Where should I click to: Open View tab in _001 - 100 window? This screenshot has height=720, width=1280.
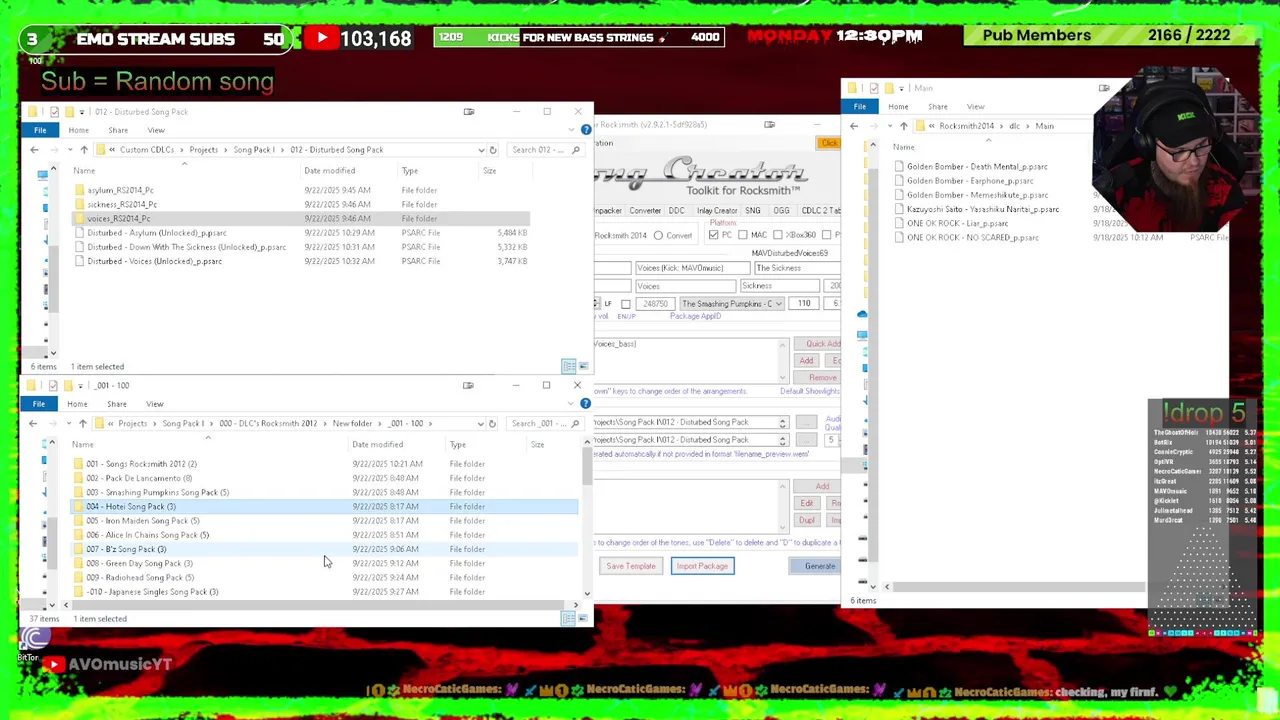(155, 404)
